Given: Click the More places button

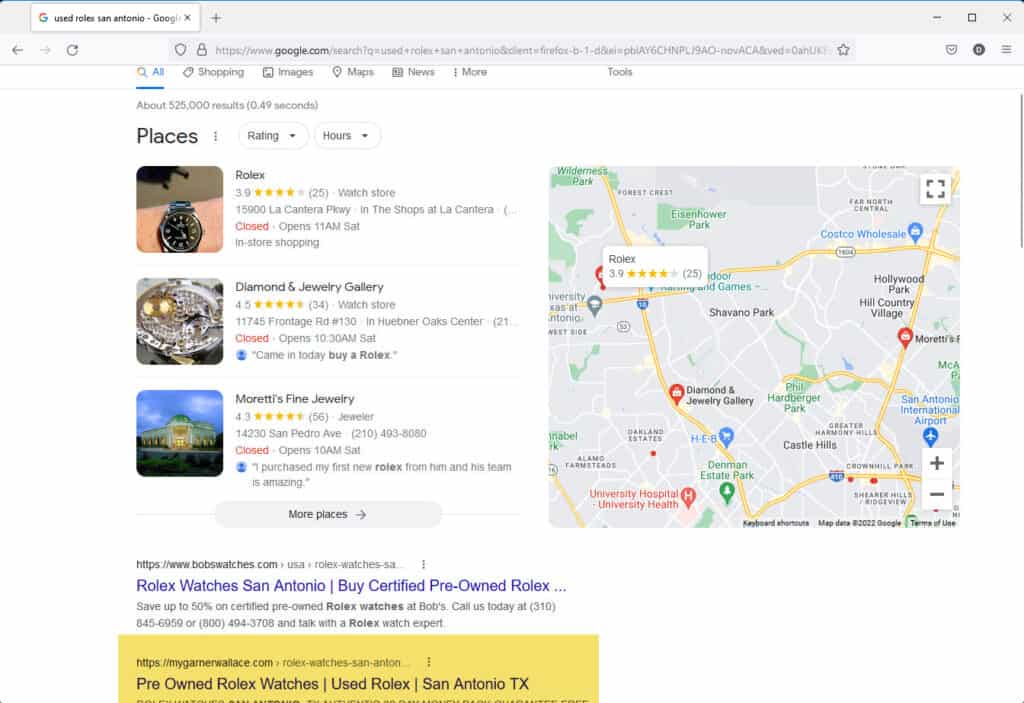Looking at the screenshot, I should click(x=328, y=515).
